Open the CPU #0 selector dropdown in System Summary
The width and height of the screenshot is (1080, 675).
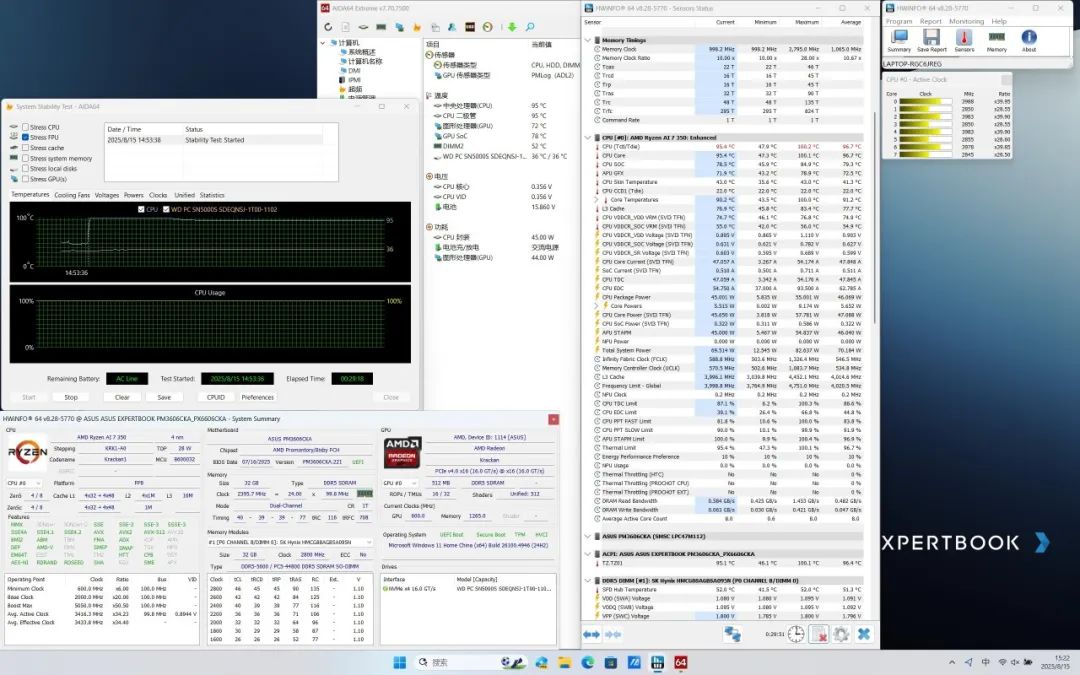click(x=24, y=483)
